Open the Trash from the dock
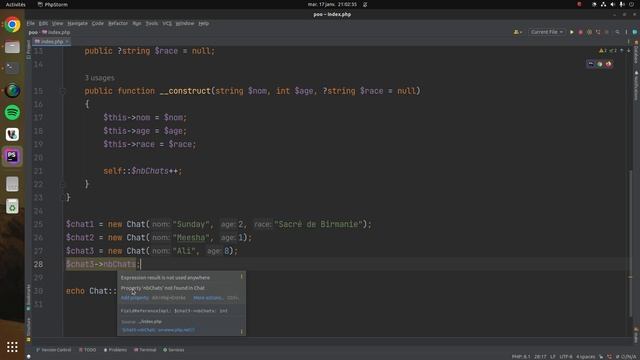This screenshot has height=360, width=640. tap(12, 207)
